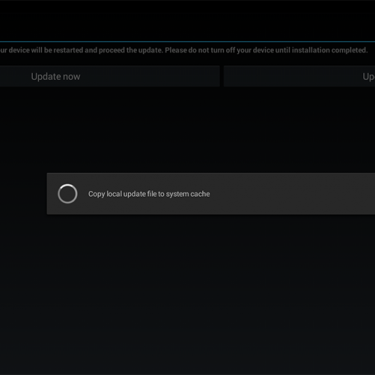Click the dimmed area left of progress dialog
The width and height of the screenshot is (375, 375).
pos(23,194)
